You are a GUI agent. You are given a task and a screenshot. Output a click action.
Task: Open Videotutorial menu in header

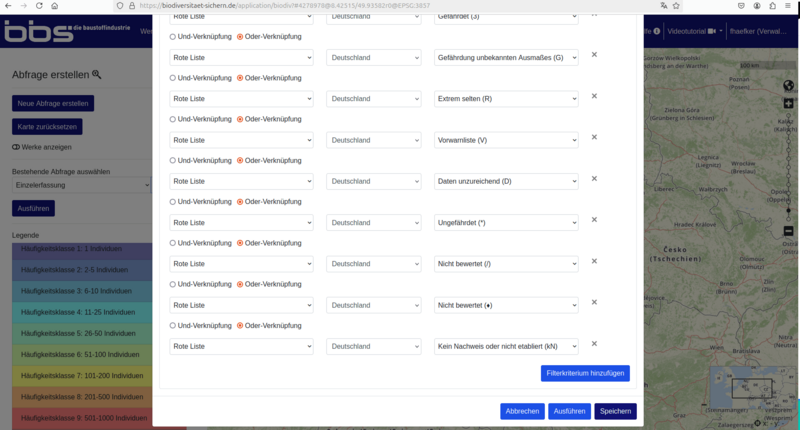pyautogui.click(x=695, y=31)
